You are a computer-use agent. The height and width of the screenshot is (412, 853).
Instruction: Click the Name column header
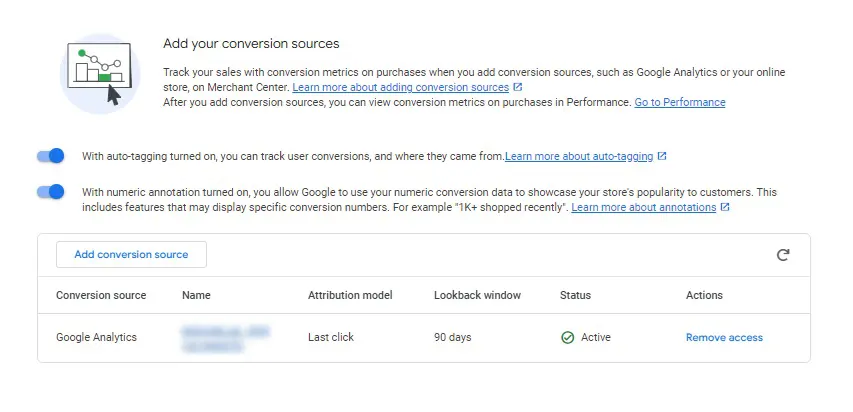pyautogui.click(x=196, y=295)
